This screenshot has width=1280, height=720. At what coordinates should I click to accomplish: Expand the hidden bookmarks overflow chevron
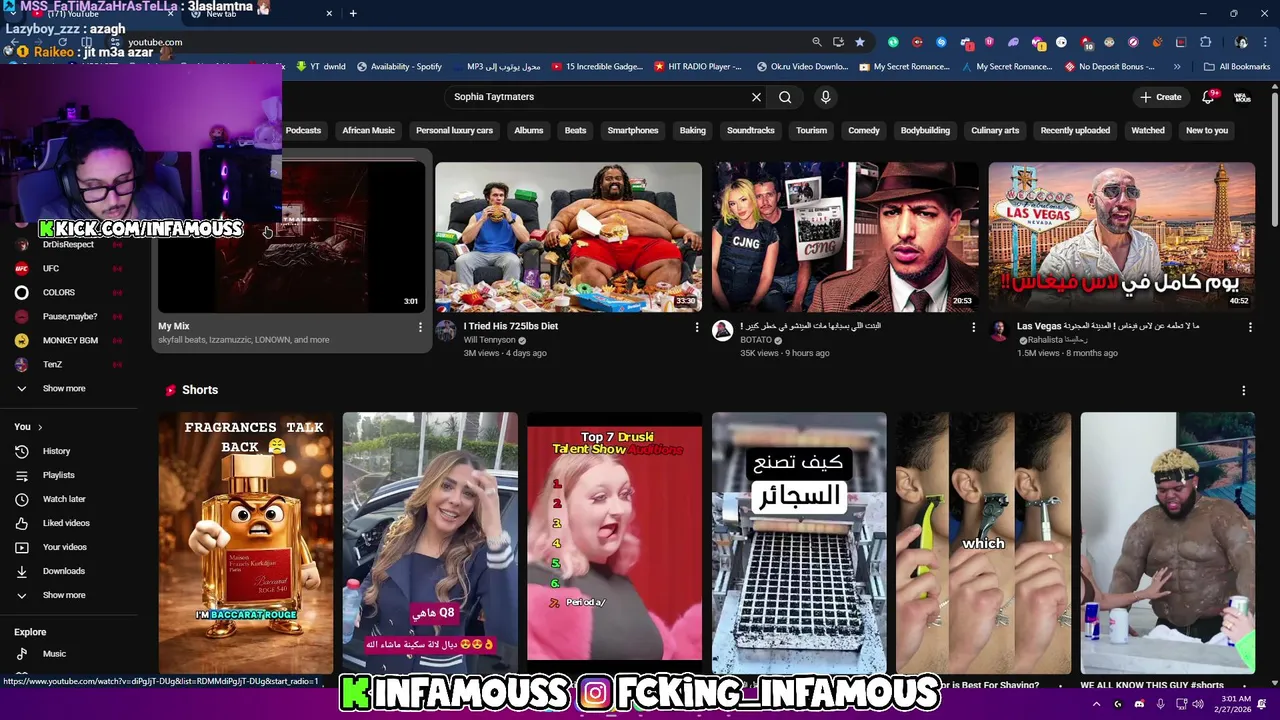click(1177, 67)
